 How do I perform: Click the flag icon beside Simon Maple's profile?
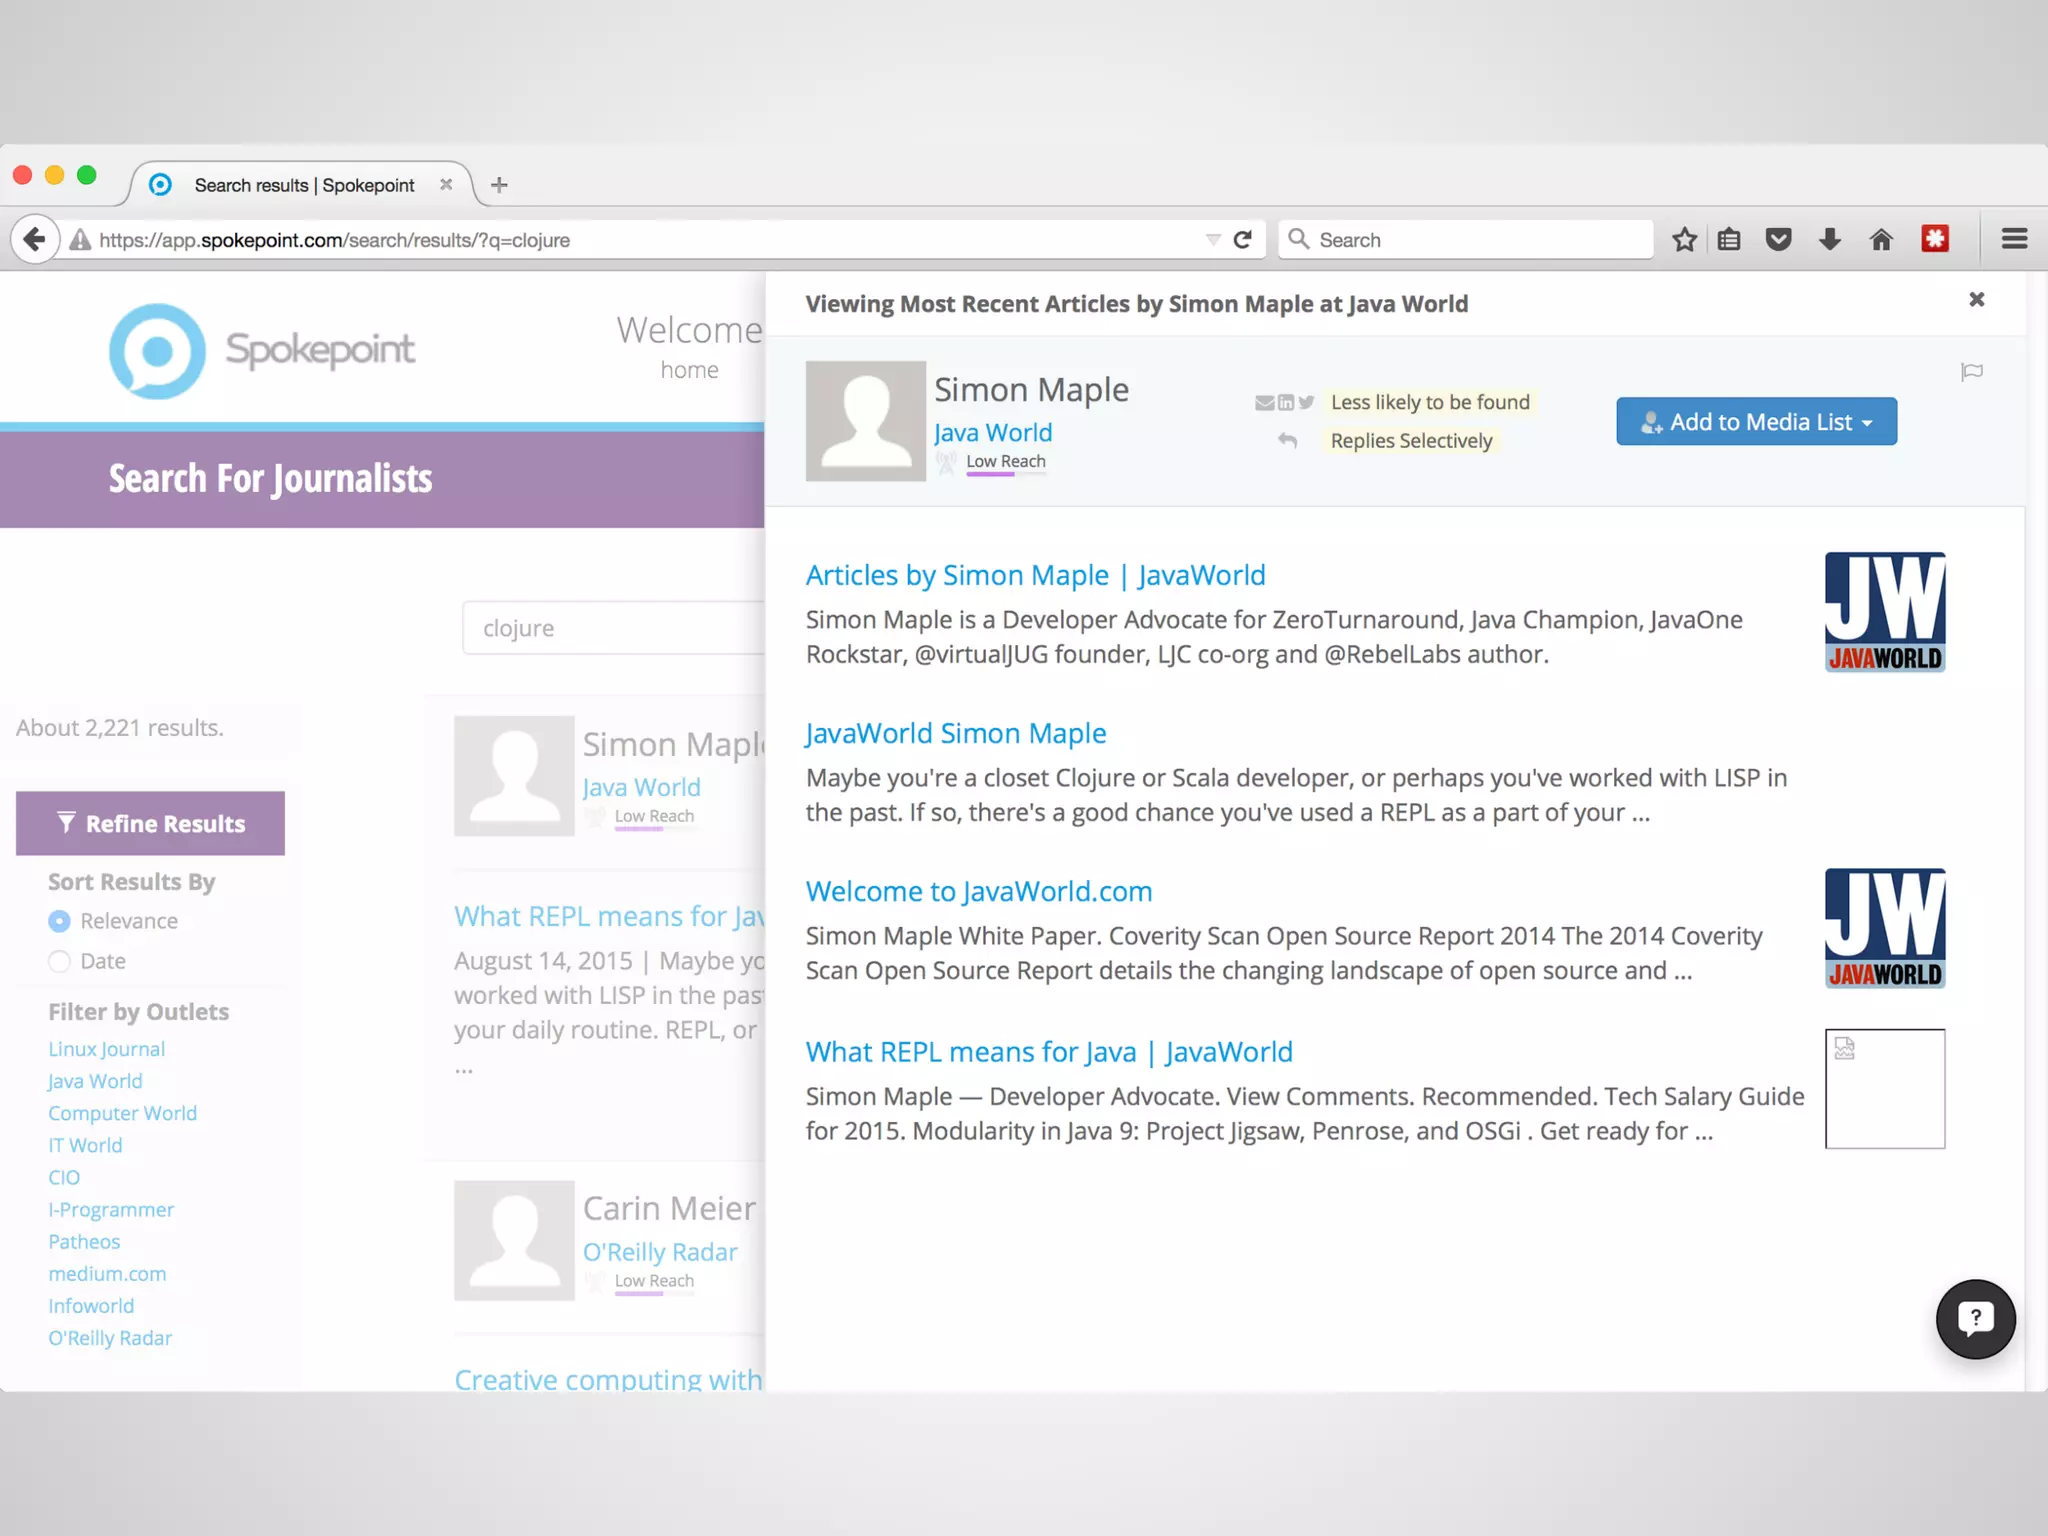1971,372
